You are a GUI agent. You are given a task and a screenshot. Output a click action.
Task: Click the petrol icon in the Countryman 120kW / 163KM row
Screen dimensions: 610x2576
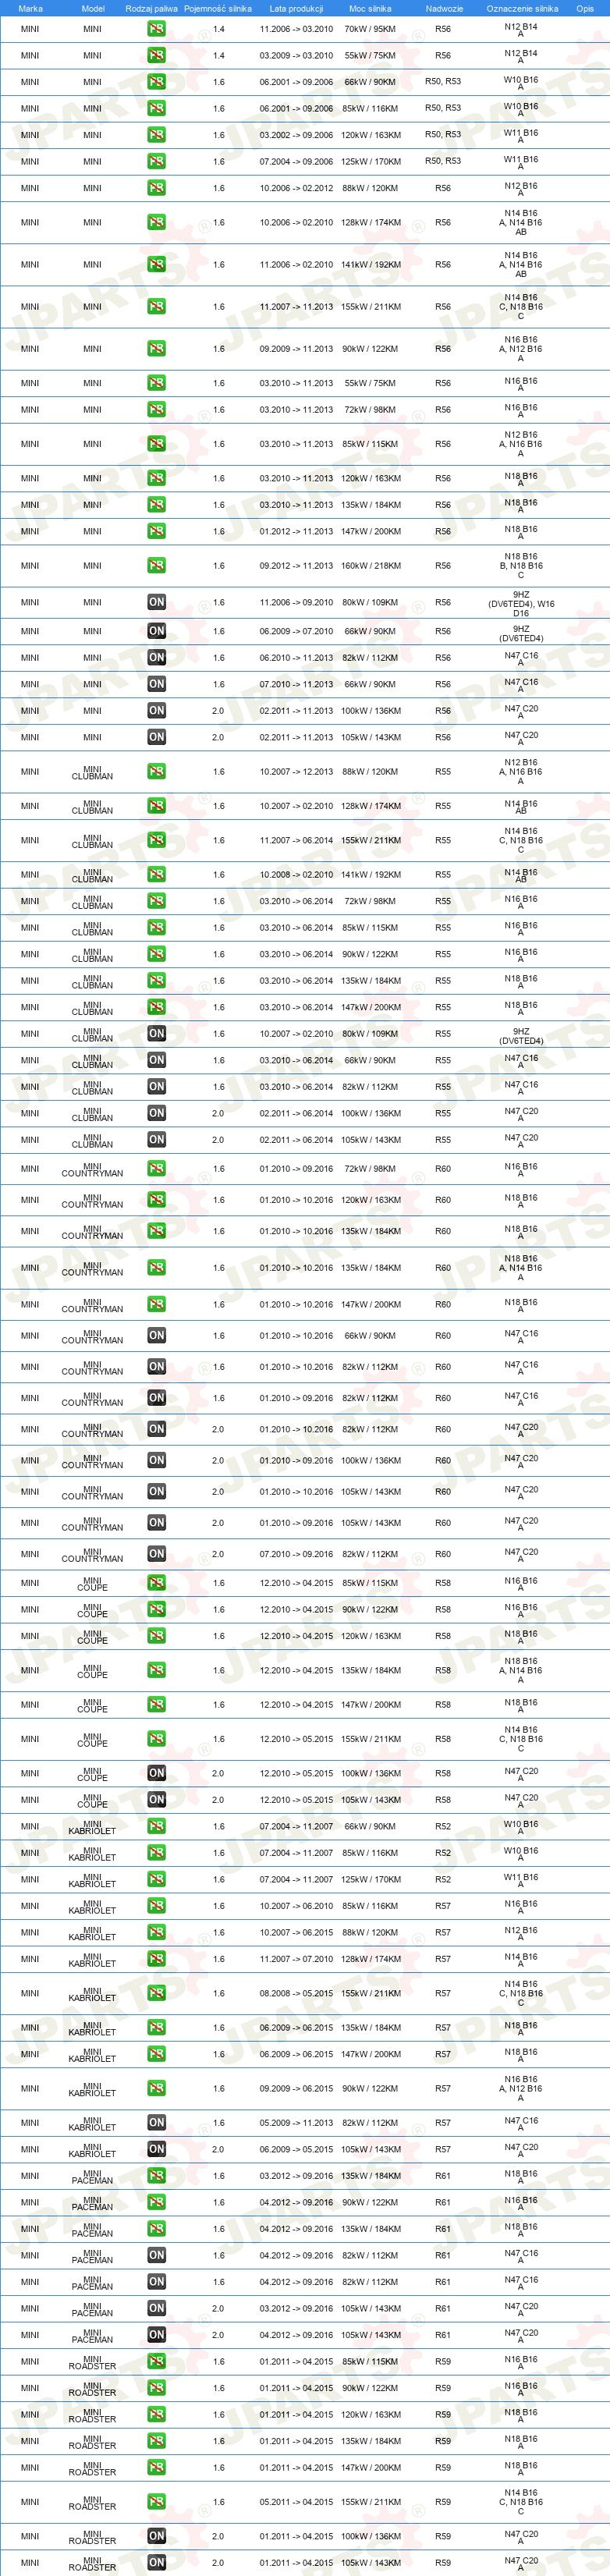156,1200
